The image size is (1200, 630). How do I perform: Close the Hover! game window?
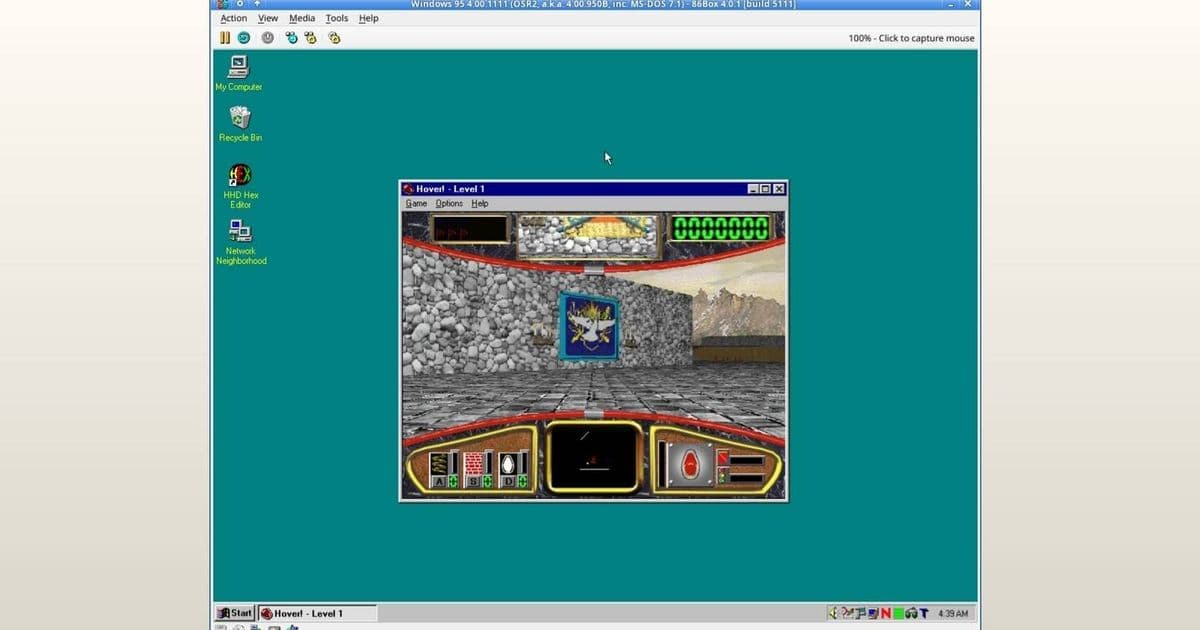779,189
